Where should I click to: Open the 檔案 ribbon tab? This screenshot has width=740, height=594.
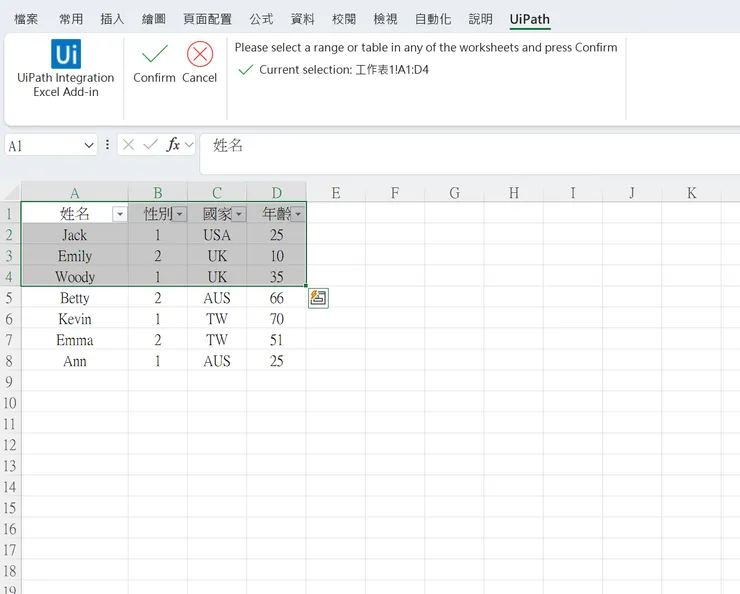pyautogui.click(x=26, y=19)
